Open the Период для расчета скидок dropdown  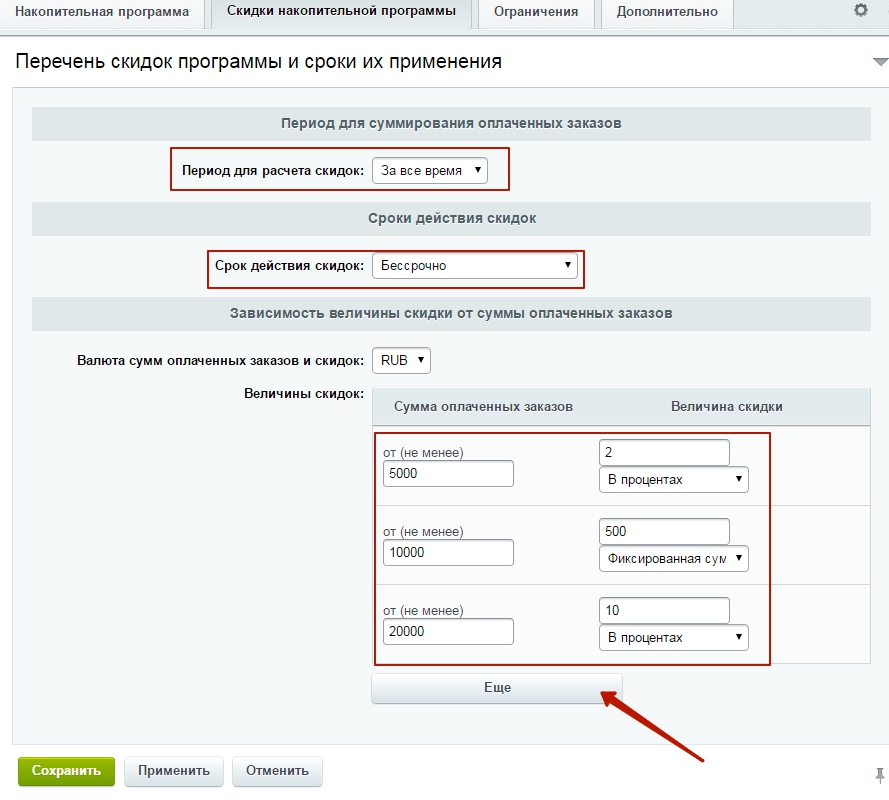pyautogui.click(x=430, y=171)
